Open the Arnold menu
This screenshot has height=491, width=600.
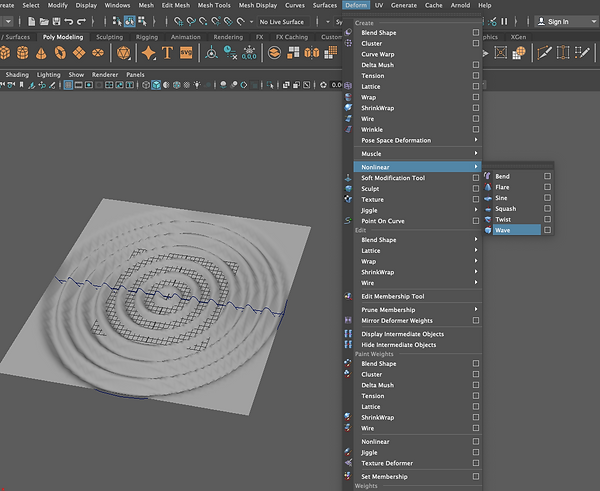pyautogui.click(x=460, y=5)
